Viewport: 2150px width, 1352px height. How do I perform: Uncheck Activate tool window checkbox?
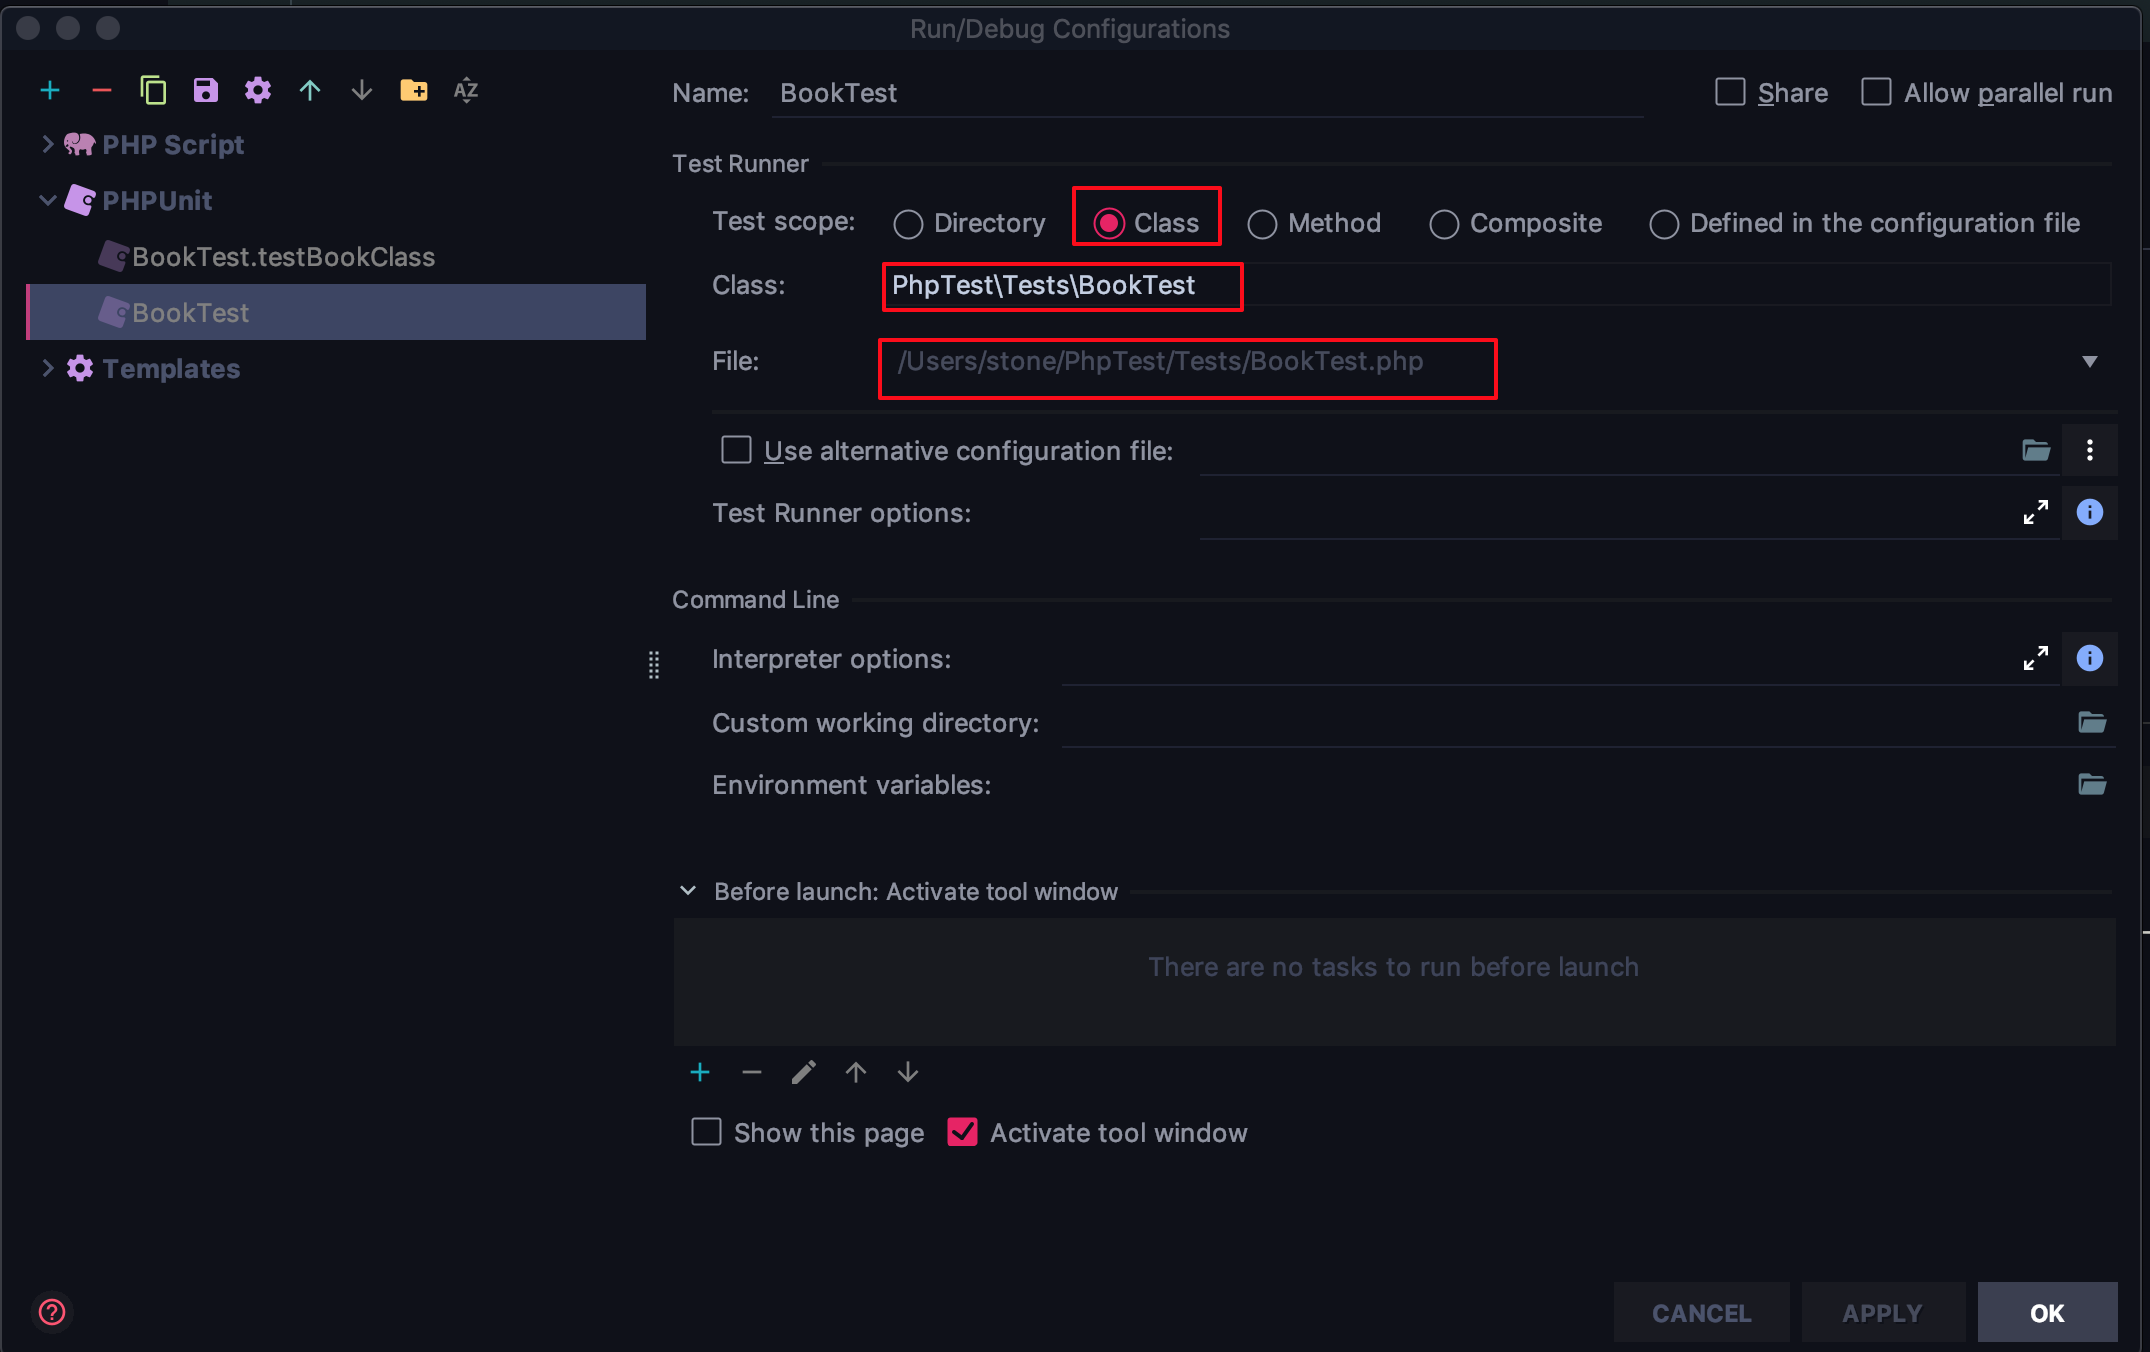click(962, 1132)
